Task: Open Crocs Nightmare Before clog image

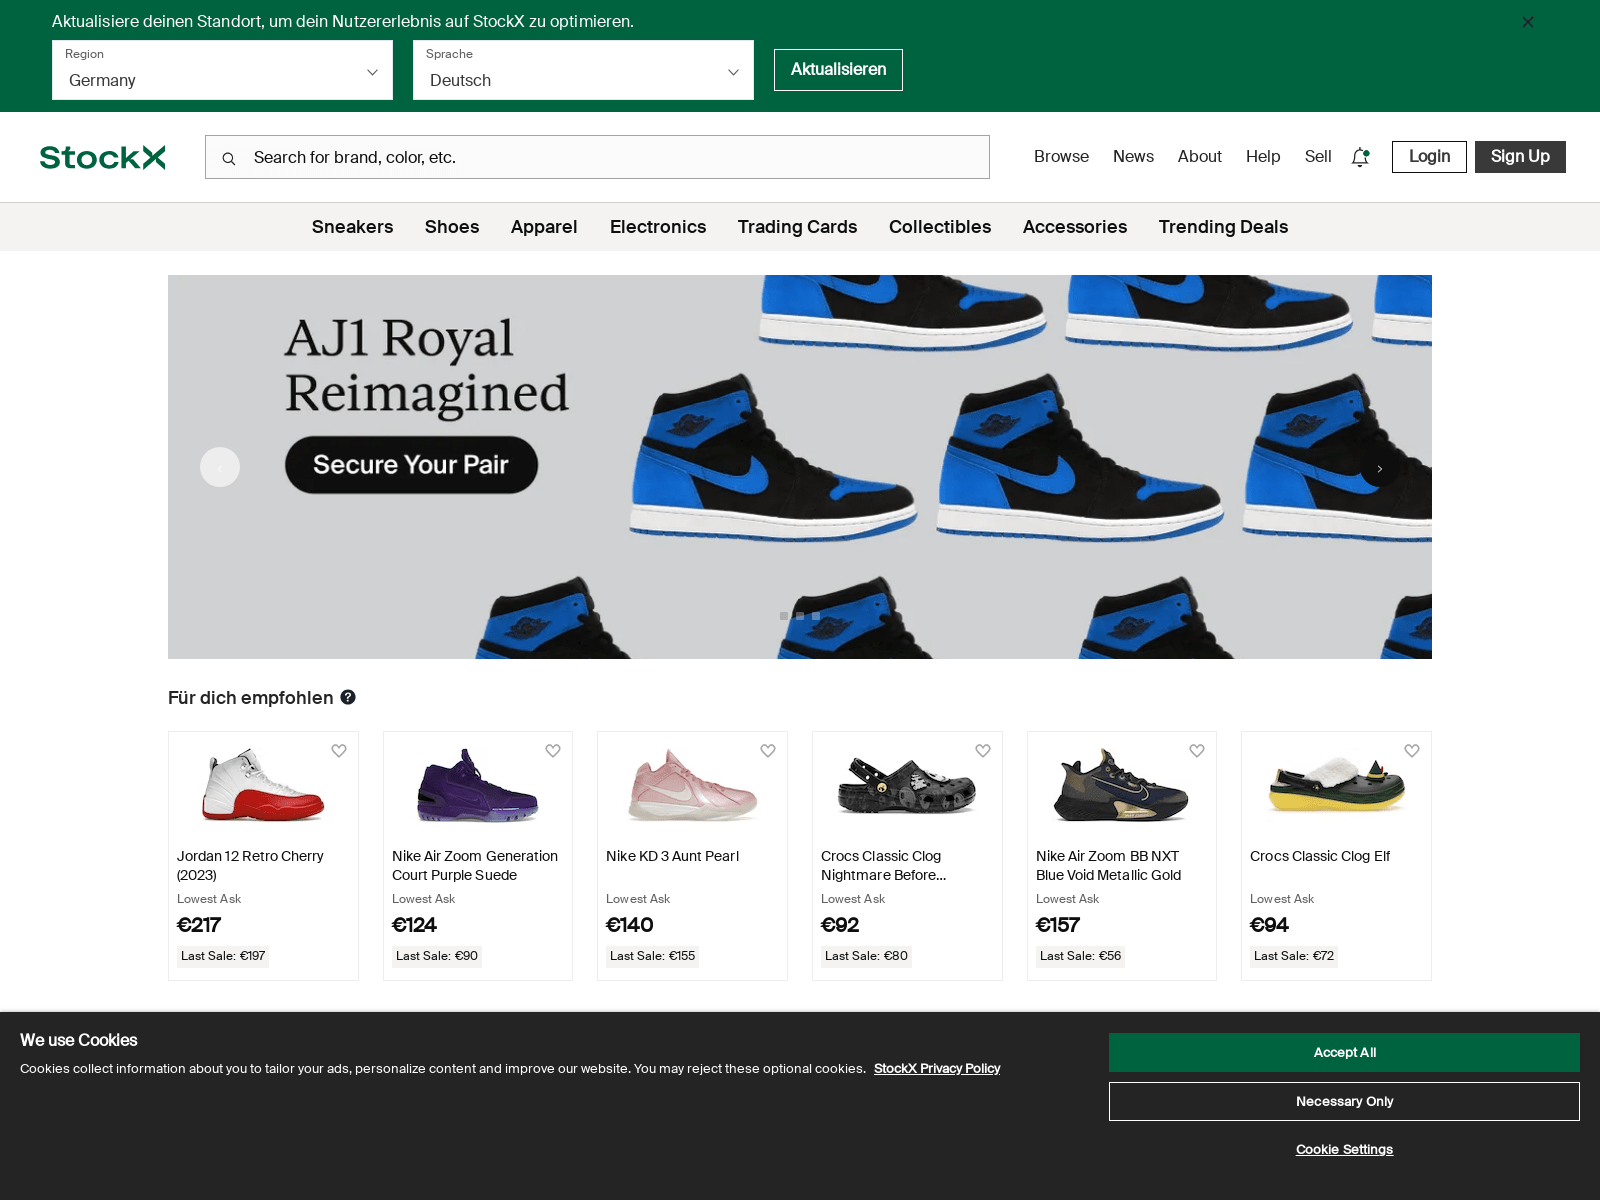Action: tap(907, 785)
